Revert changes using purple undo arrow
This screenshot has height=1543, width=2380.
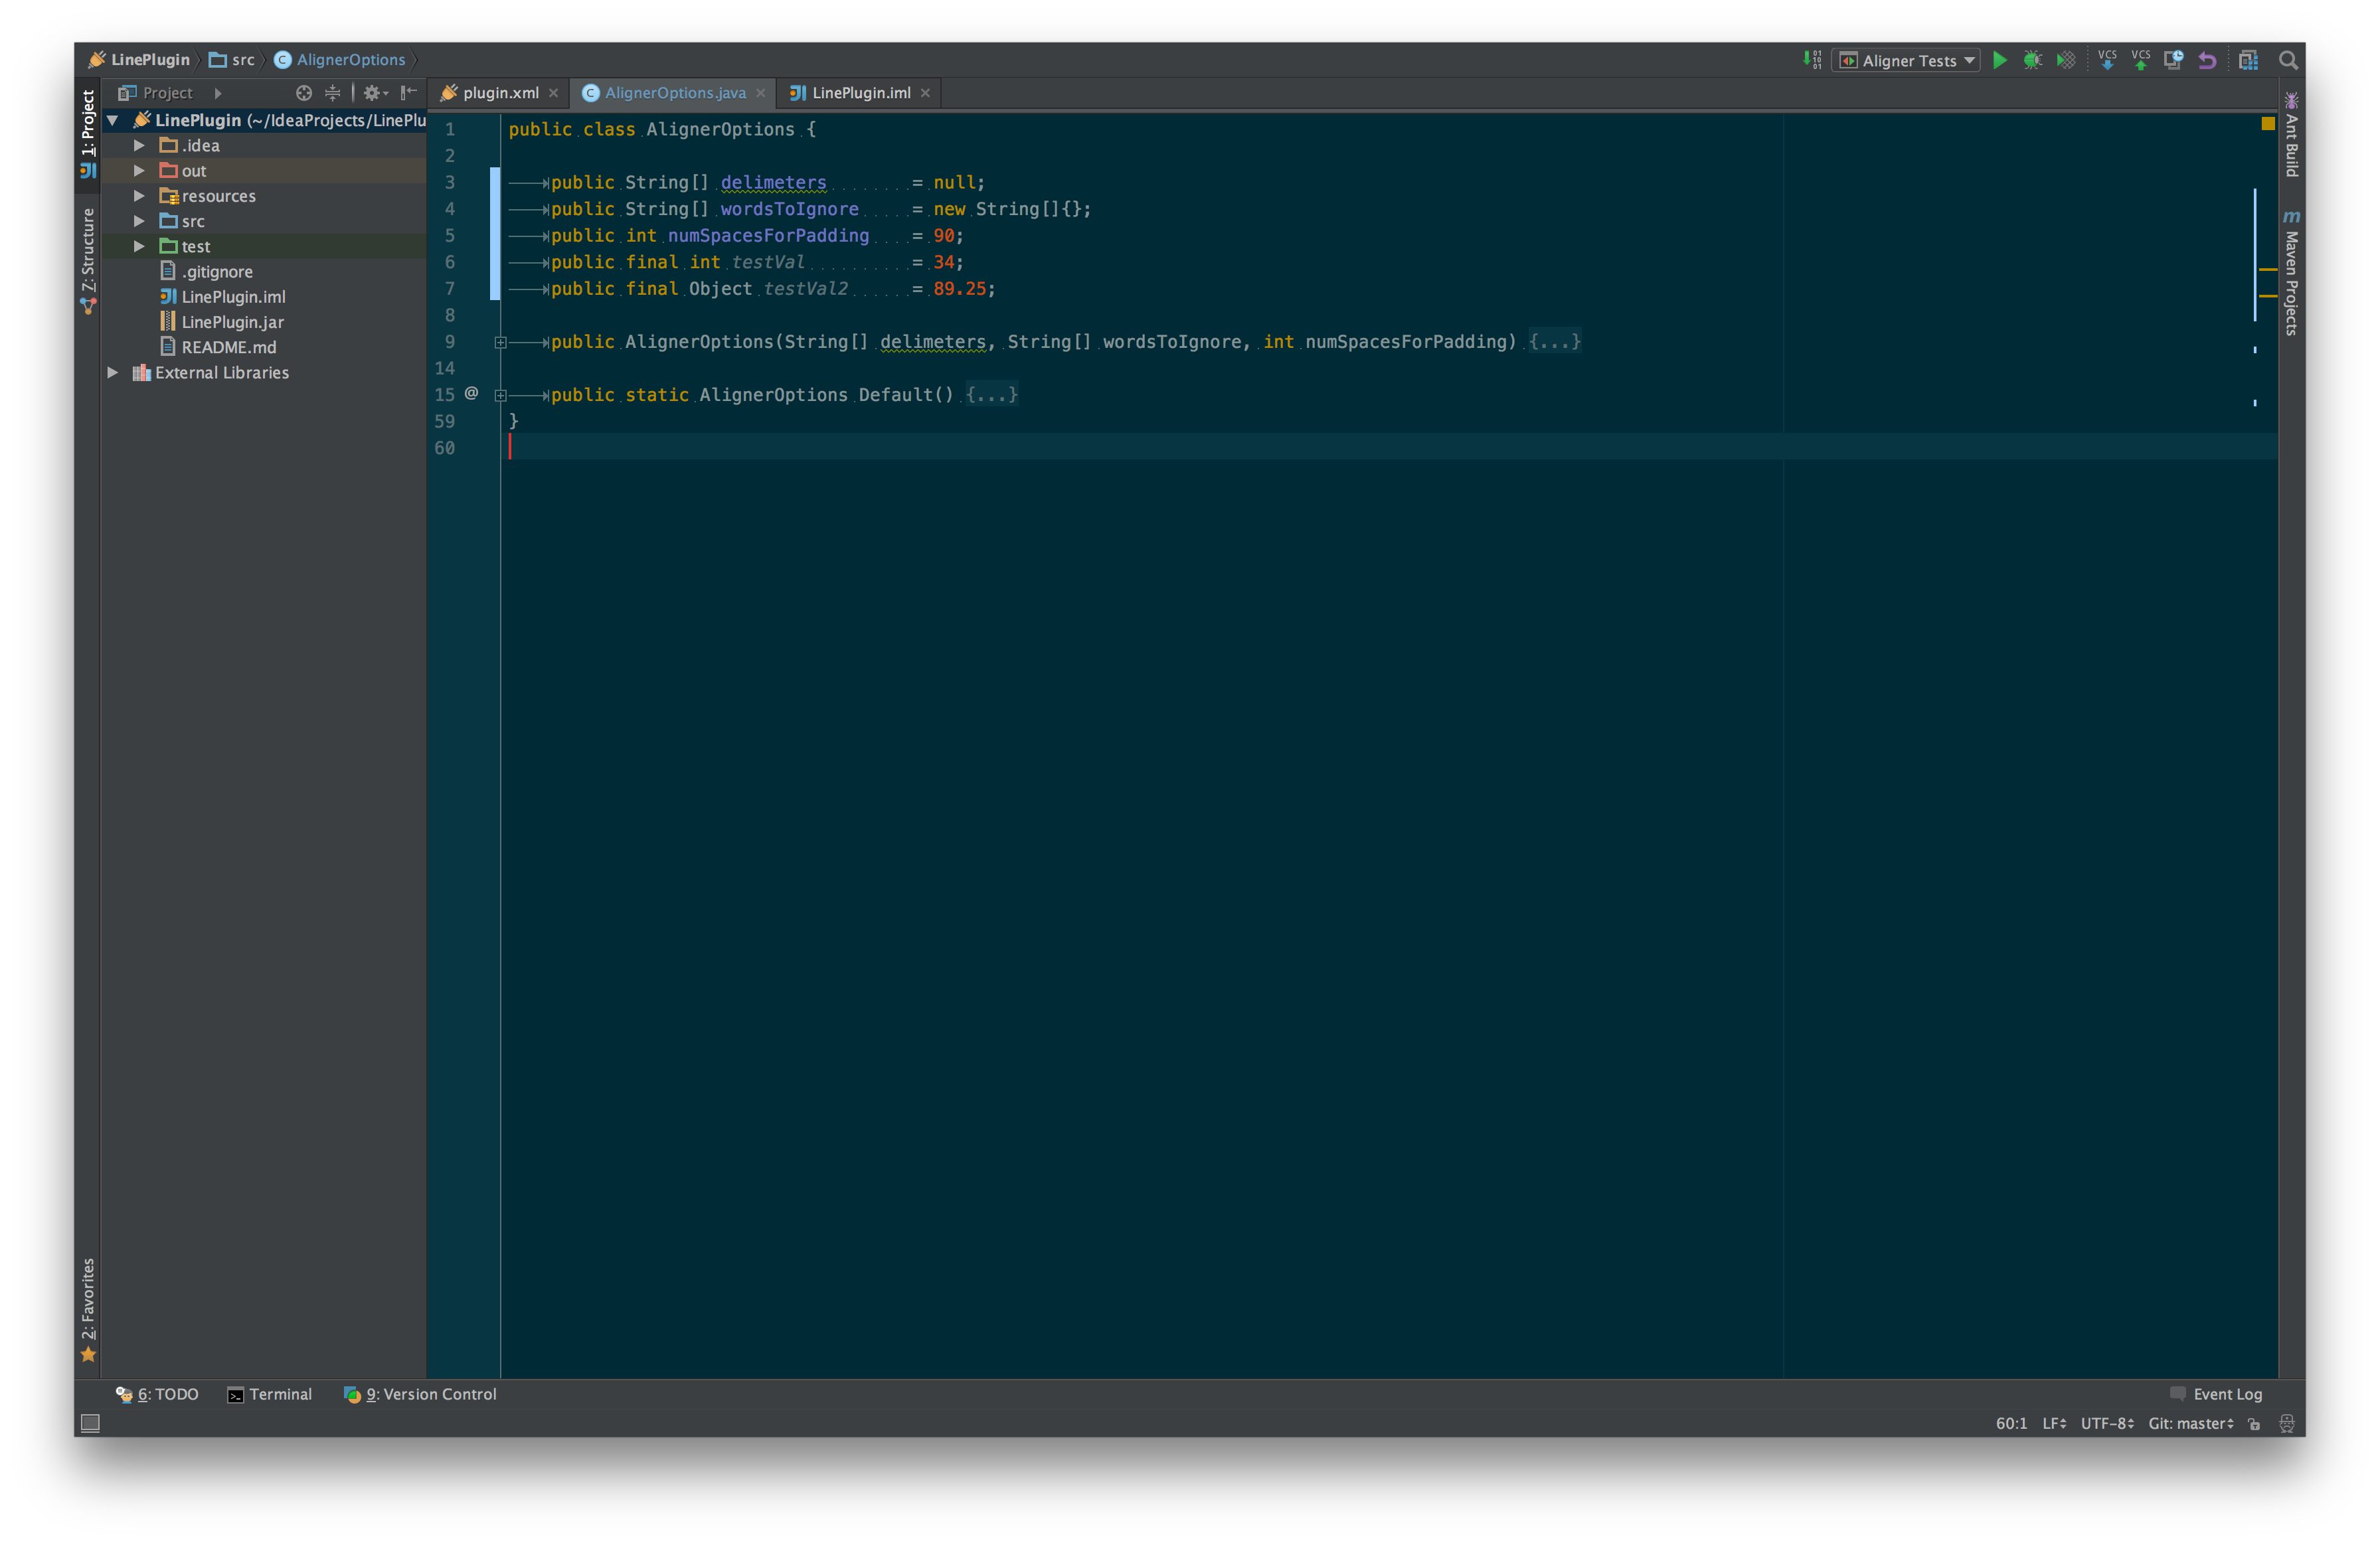coord(2207,60)
